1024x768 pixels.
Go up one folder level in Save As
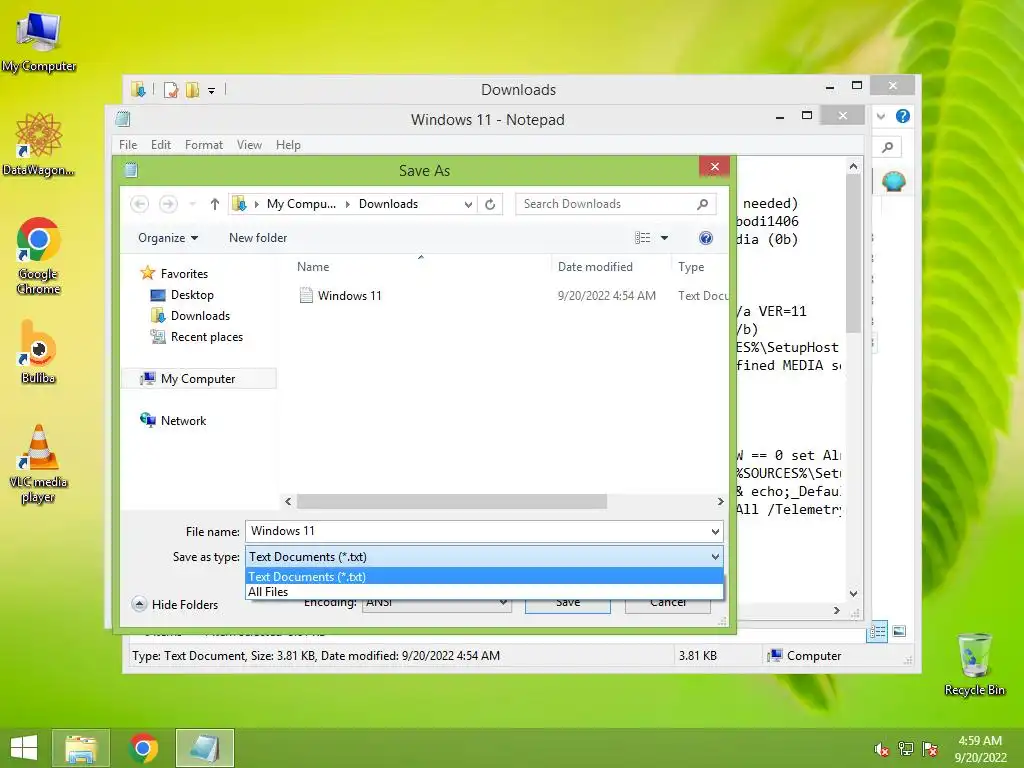click(215, 204)
